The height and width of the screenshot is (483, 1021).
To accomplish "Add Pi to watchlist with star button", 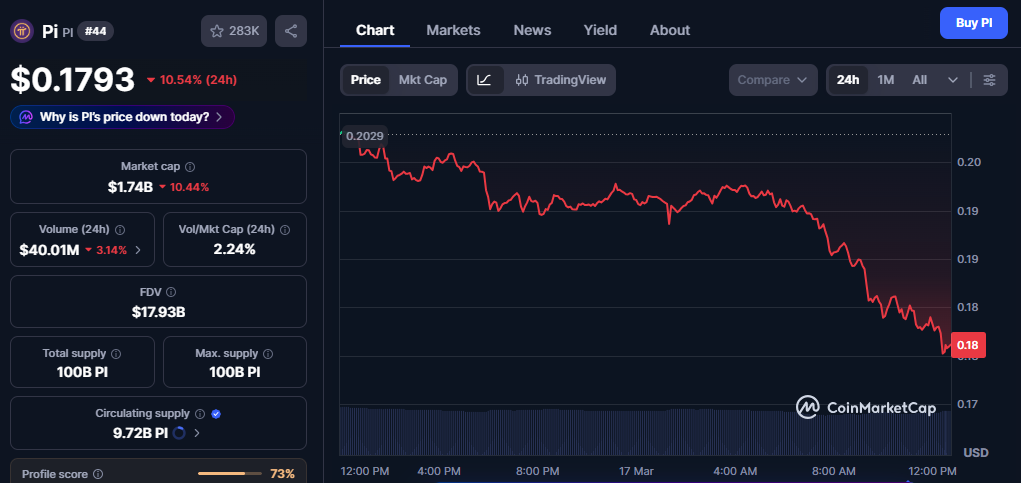I will click(x=234, y=31).
